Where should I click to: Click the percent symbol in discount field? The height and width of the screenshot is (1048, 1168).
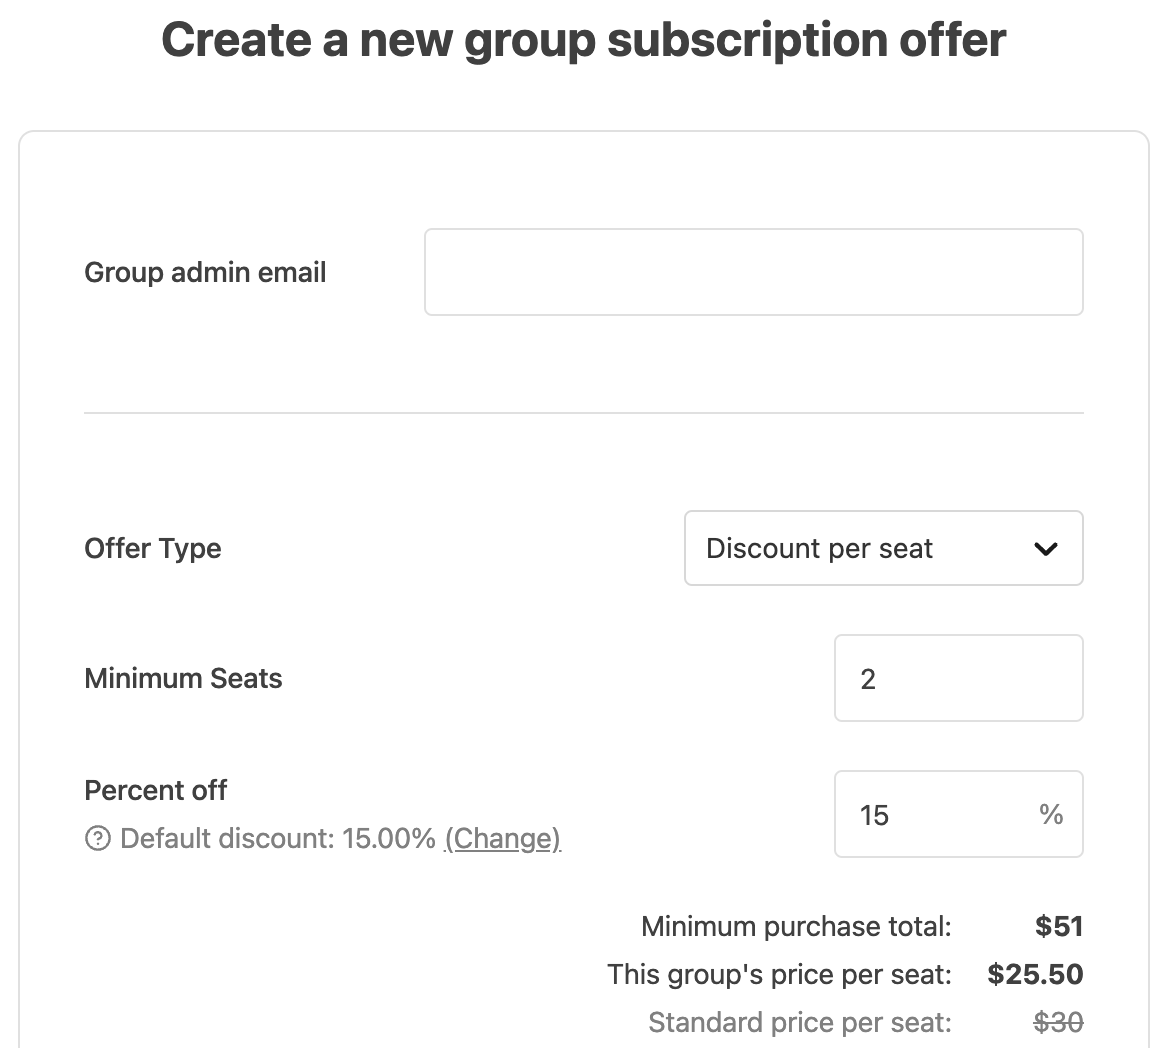tap(1051, 814)
